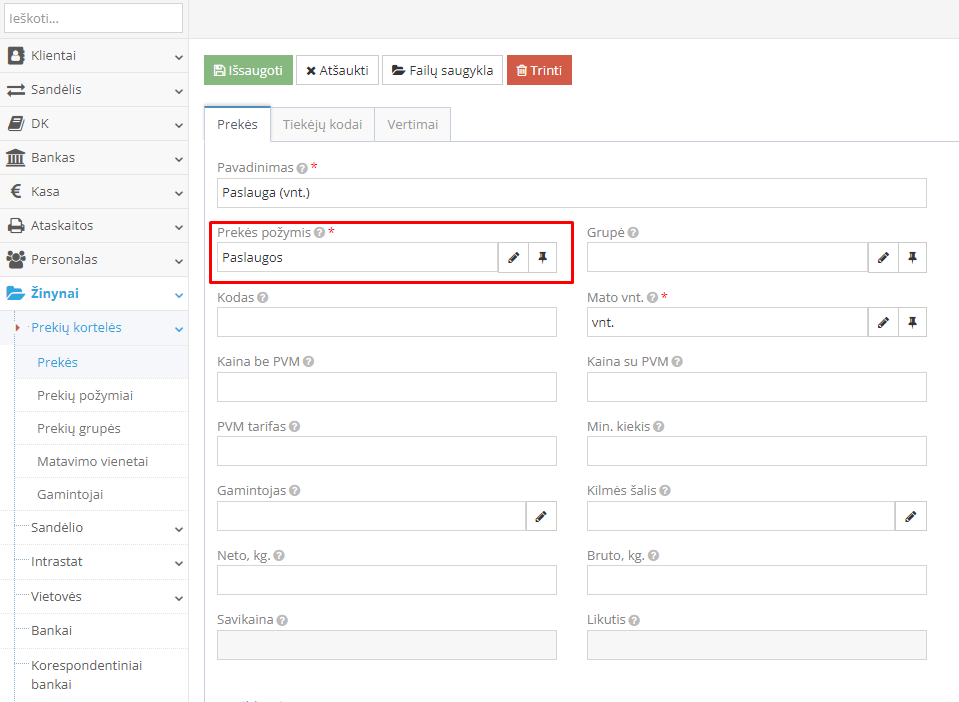
Task: Click the Žinynai open folder icon
Action: coord(16,293)
